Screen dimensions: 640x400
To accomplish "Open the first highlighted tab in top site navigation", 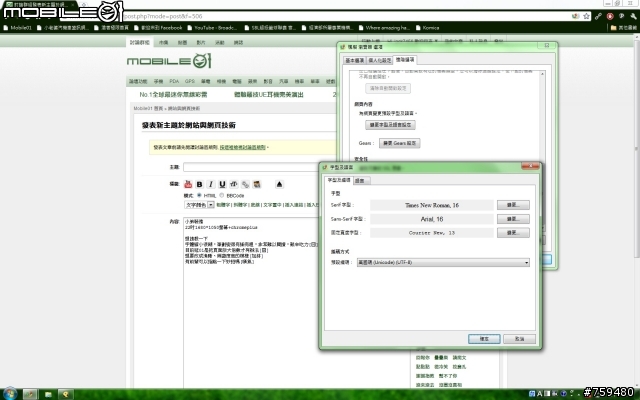I will (140, 42).
